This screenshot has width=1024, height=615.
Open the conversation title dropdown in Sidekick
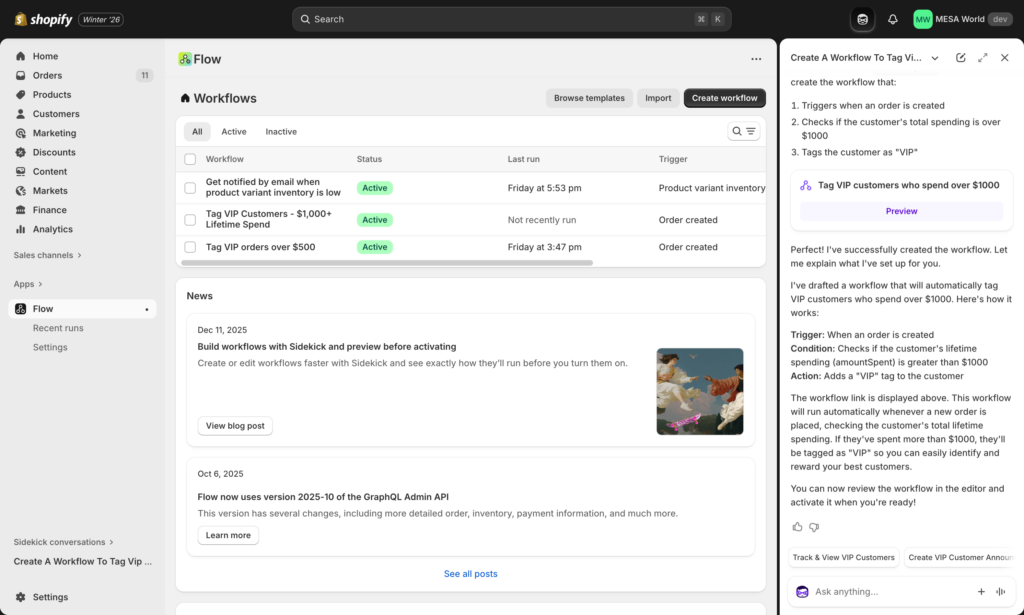[x=935, y=58]
